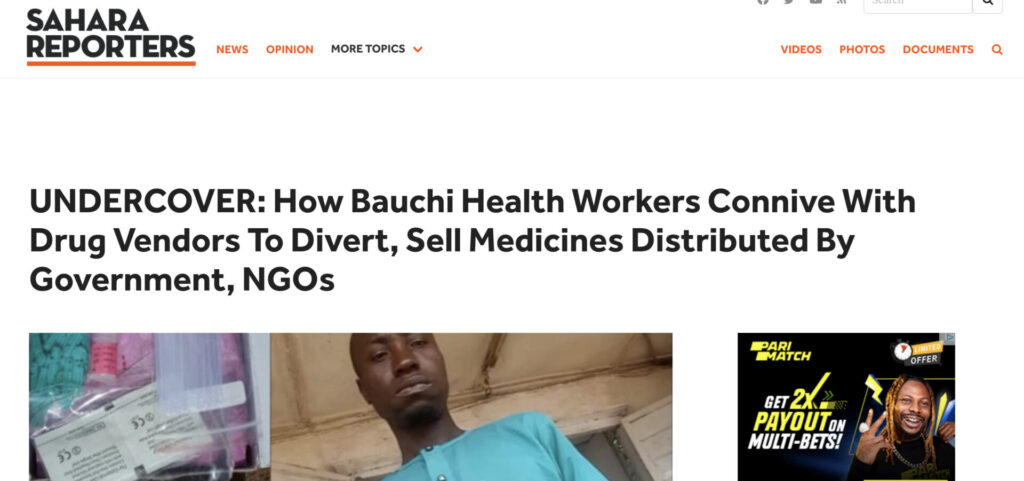1024x481 pixels.
Task: Click the black search magnifier button
Action: (x=987, y=4)
